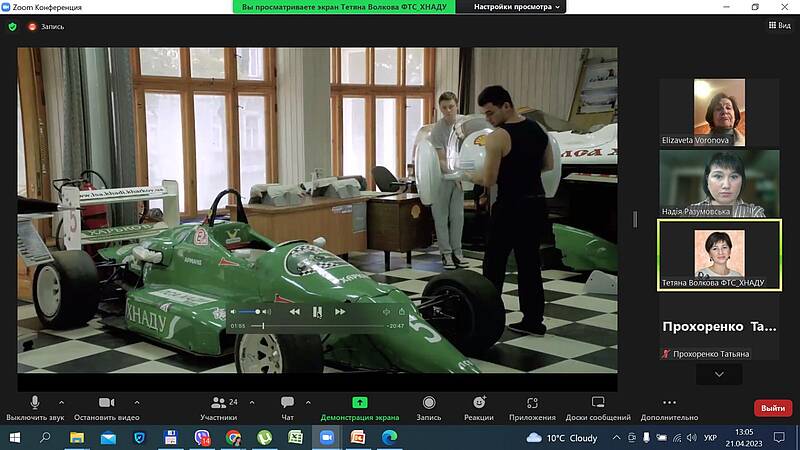This screenshot has height=450, width=800.
Task: Open Доски сообщений whiteboards
Action: coord(598,408)
